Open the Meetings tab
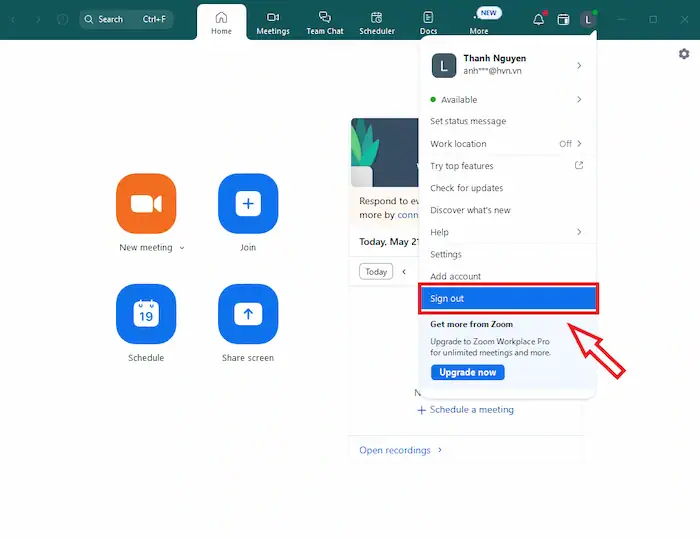 click(x=273, y=22)
